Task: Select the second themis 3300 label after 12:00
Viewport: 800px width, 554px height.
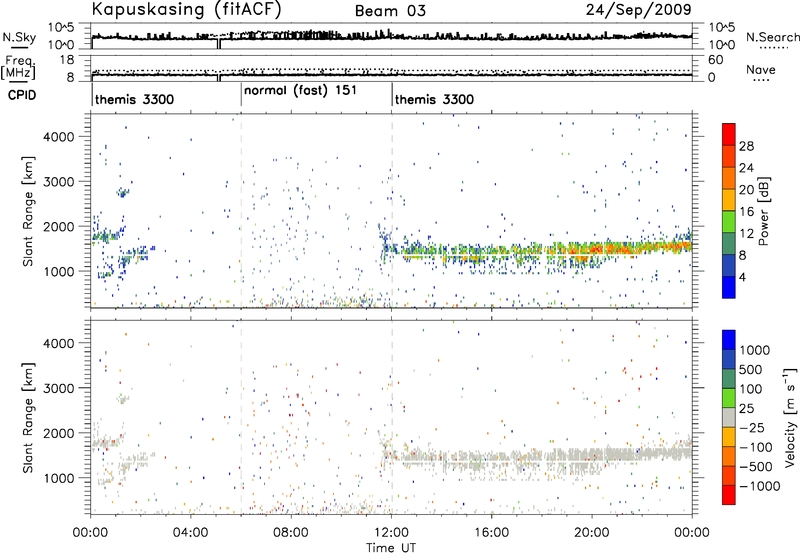Action: [x=434, y=99]
